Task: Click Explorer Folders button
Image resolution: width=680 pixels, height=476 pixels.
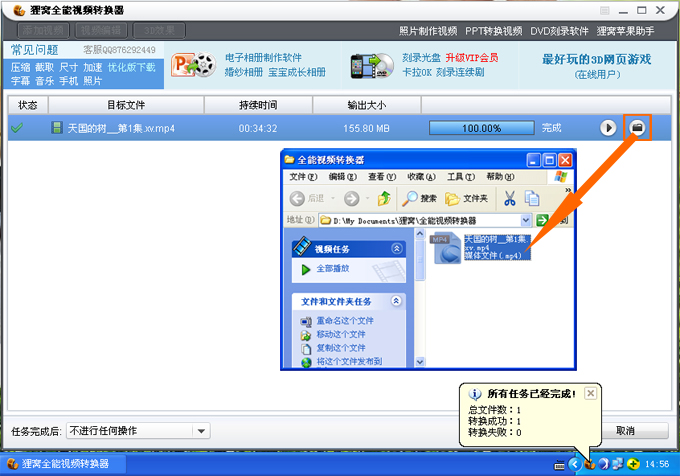Action: click(x=466, y=199)
